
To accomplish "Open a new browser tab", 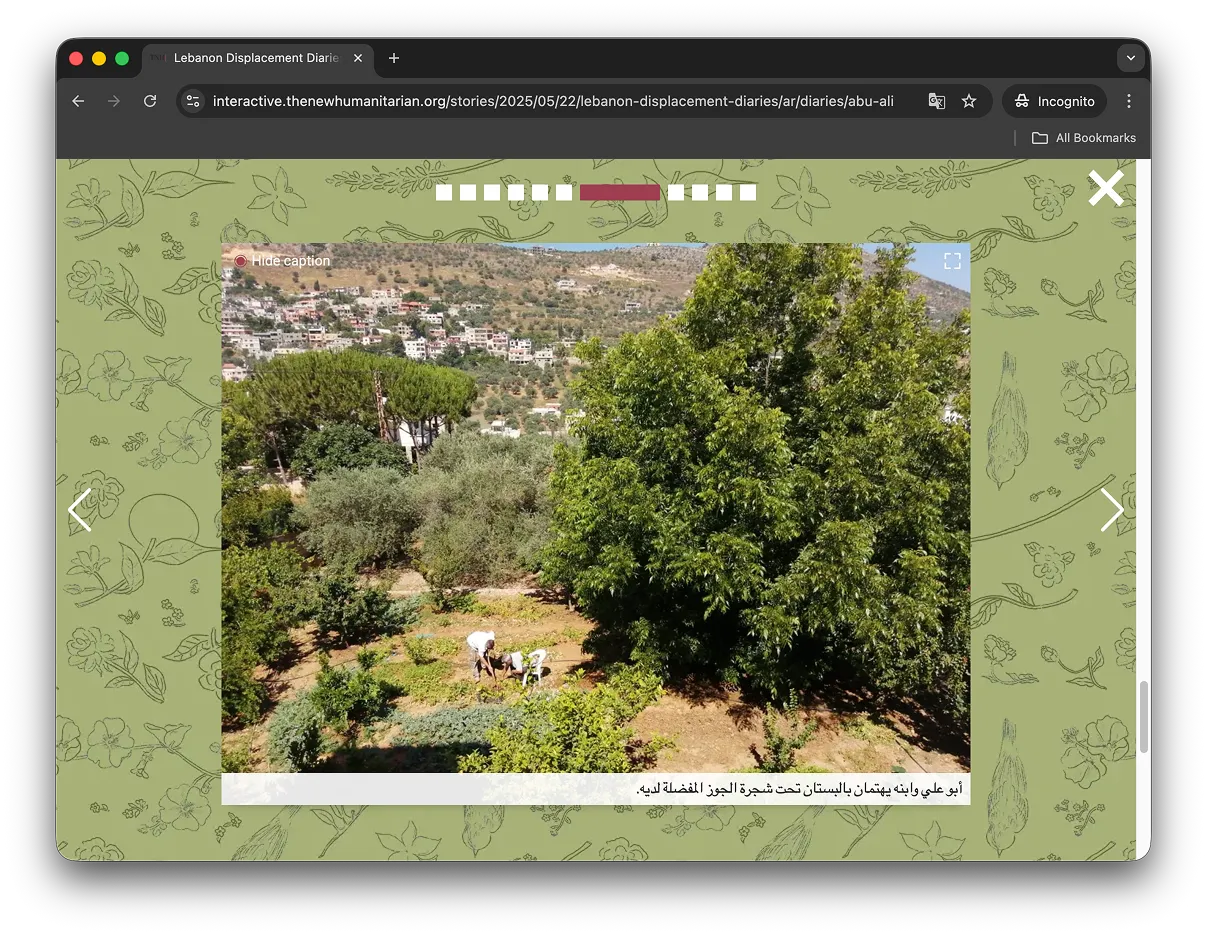I will click(x=394, y=58).
